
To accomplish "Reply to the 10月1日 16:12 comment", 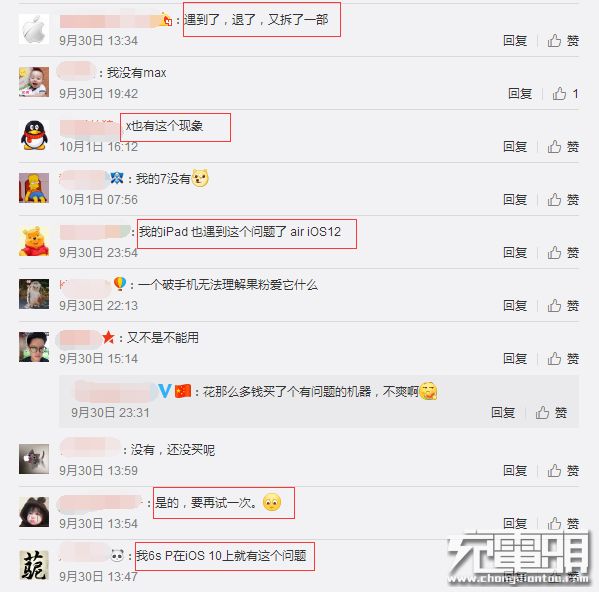I will tap(515, 146).
